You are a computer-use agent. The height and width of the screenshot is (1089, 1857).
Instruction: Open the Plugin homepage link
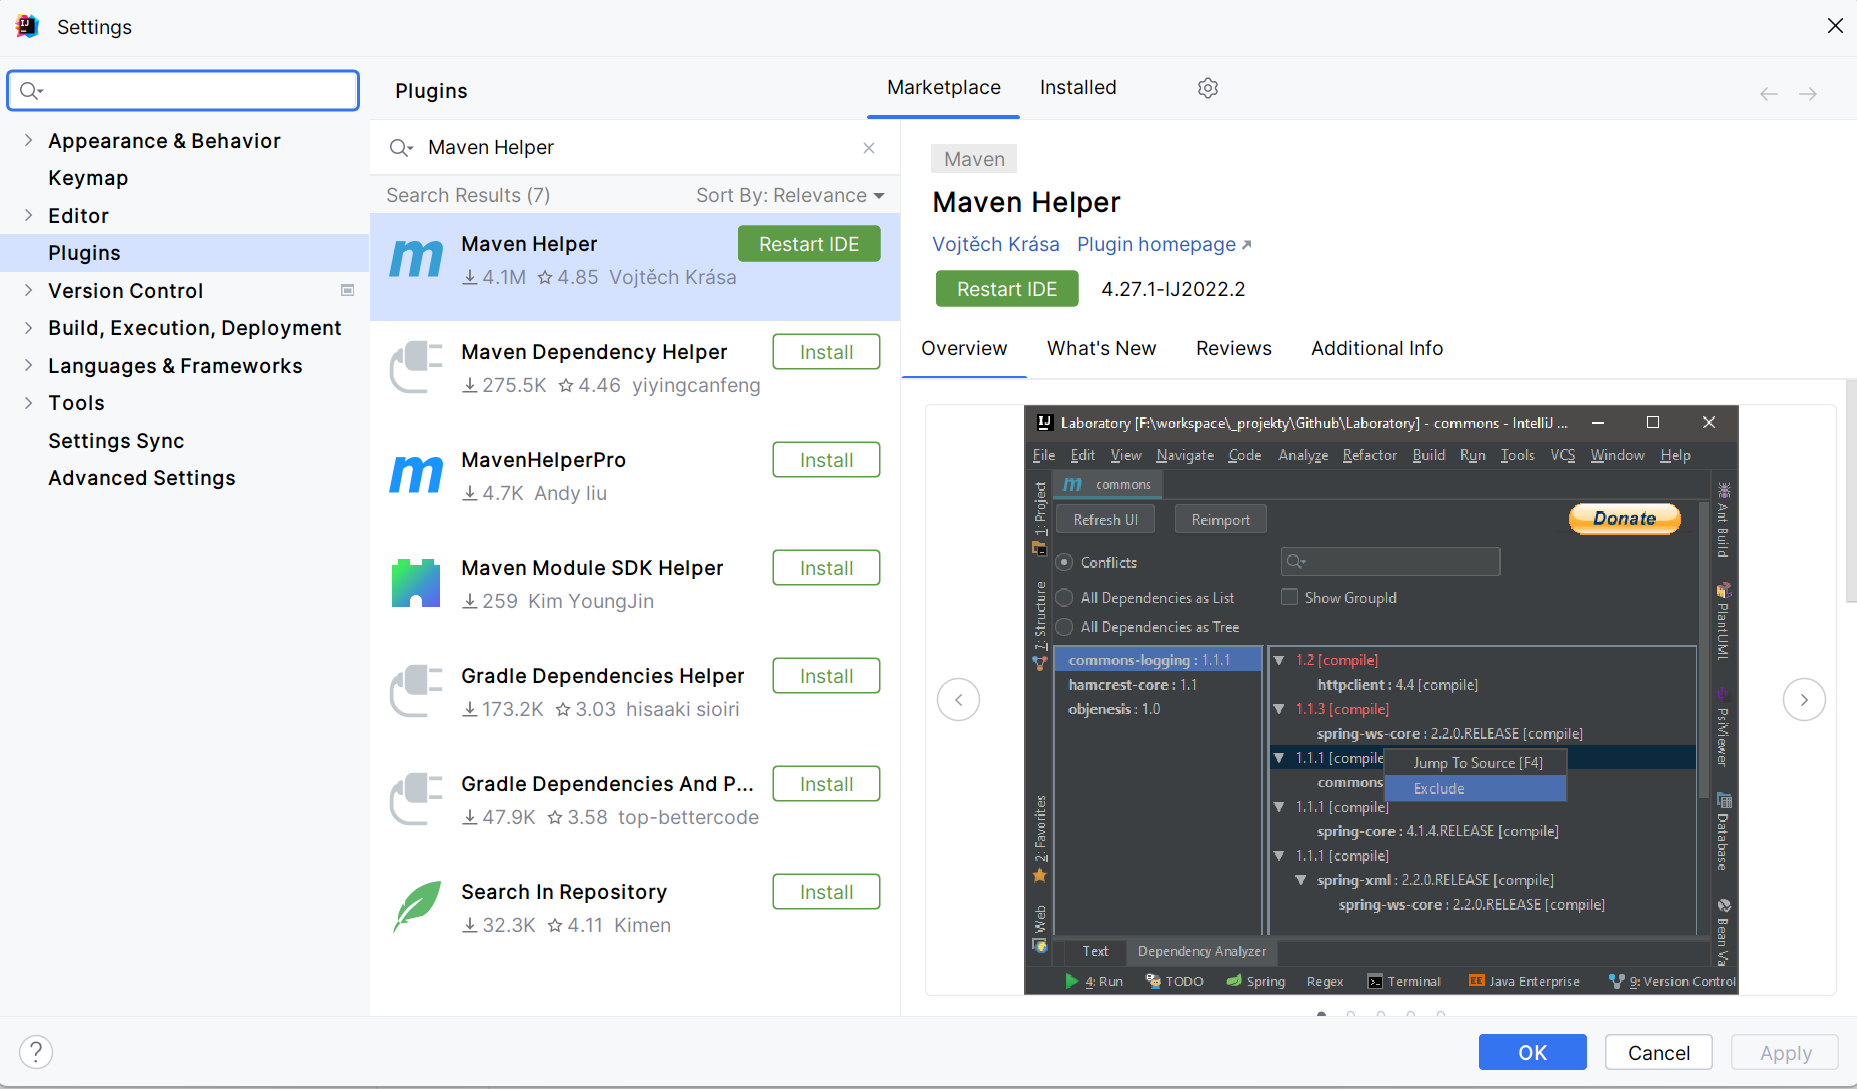(x=1164, y=245)
